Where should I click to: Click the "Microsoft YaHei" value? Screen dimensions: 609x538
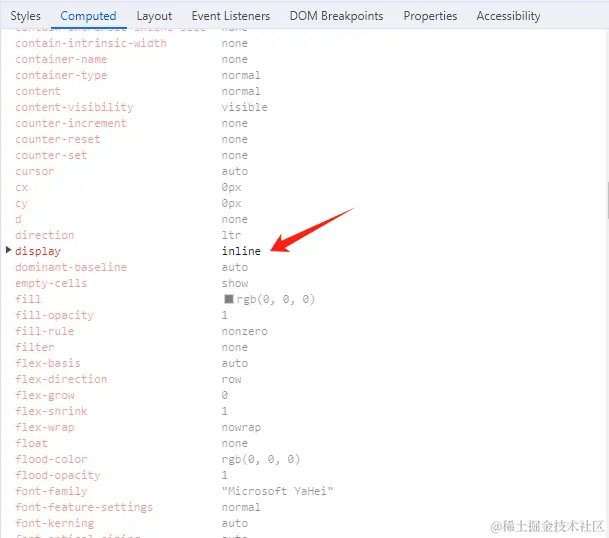coord(278,491)
